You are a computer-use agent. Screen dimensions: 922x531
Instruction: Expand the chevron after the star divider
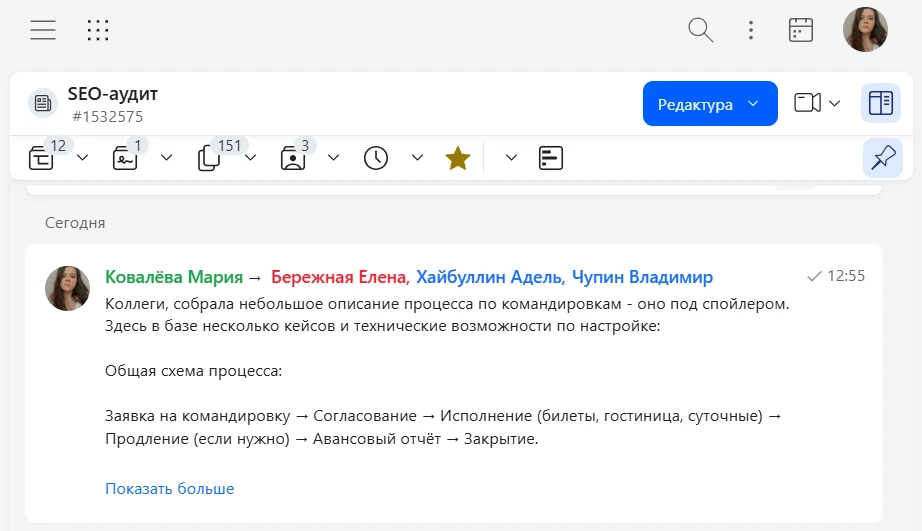[511, 158]
